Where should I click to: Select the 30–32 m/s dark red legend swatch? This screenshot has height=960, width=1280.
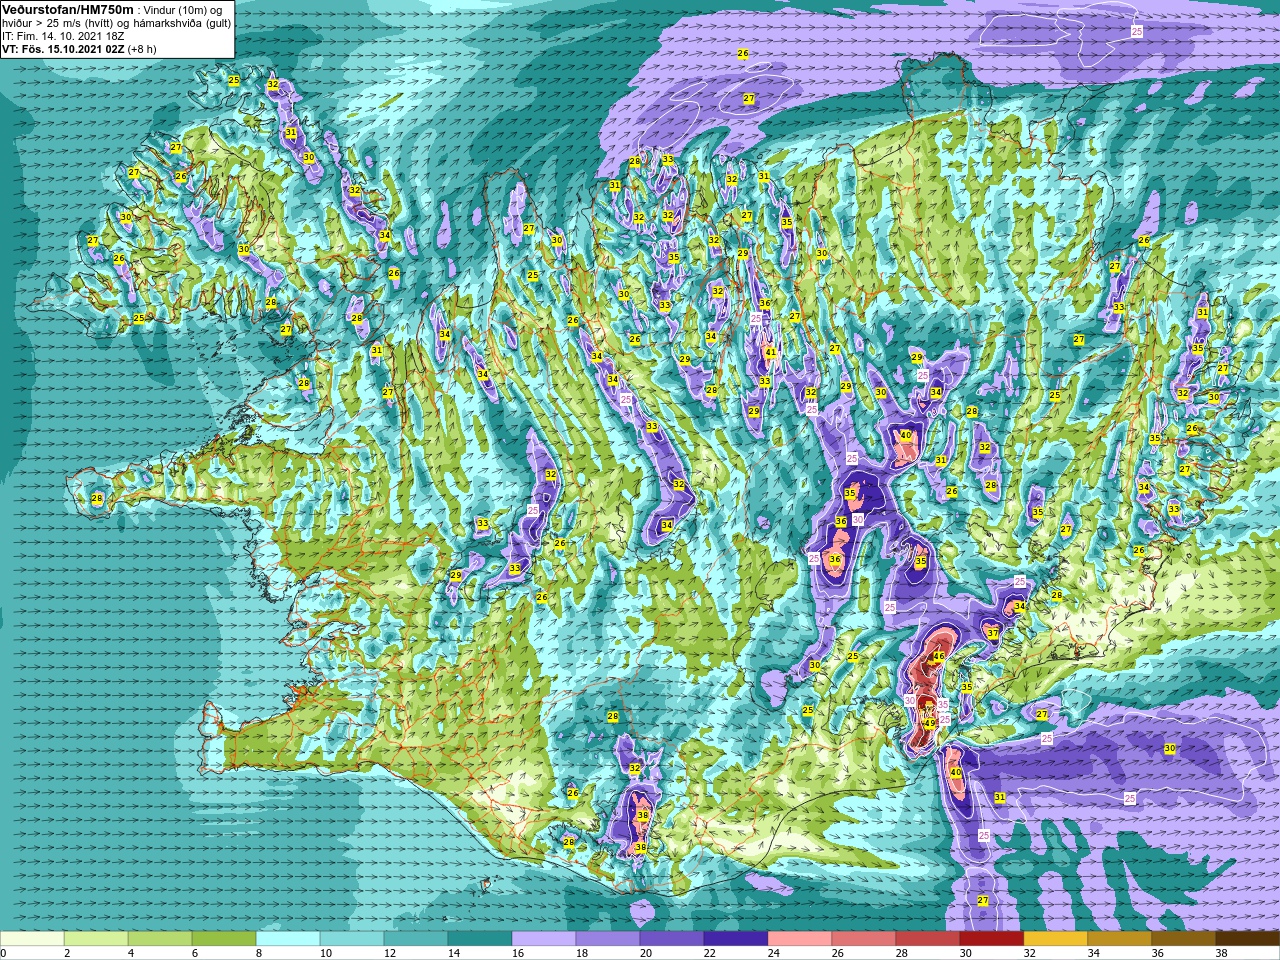point(992,938)
